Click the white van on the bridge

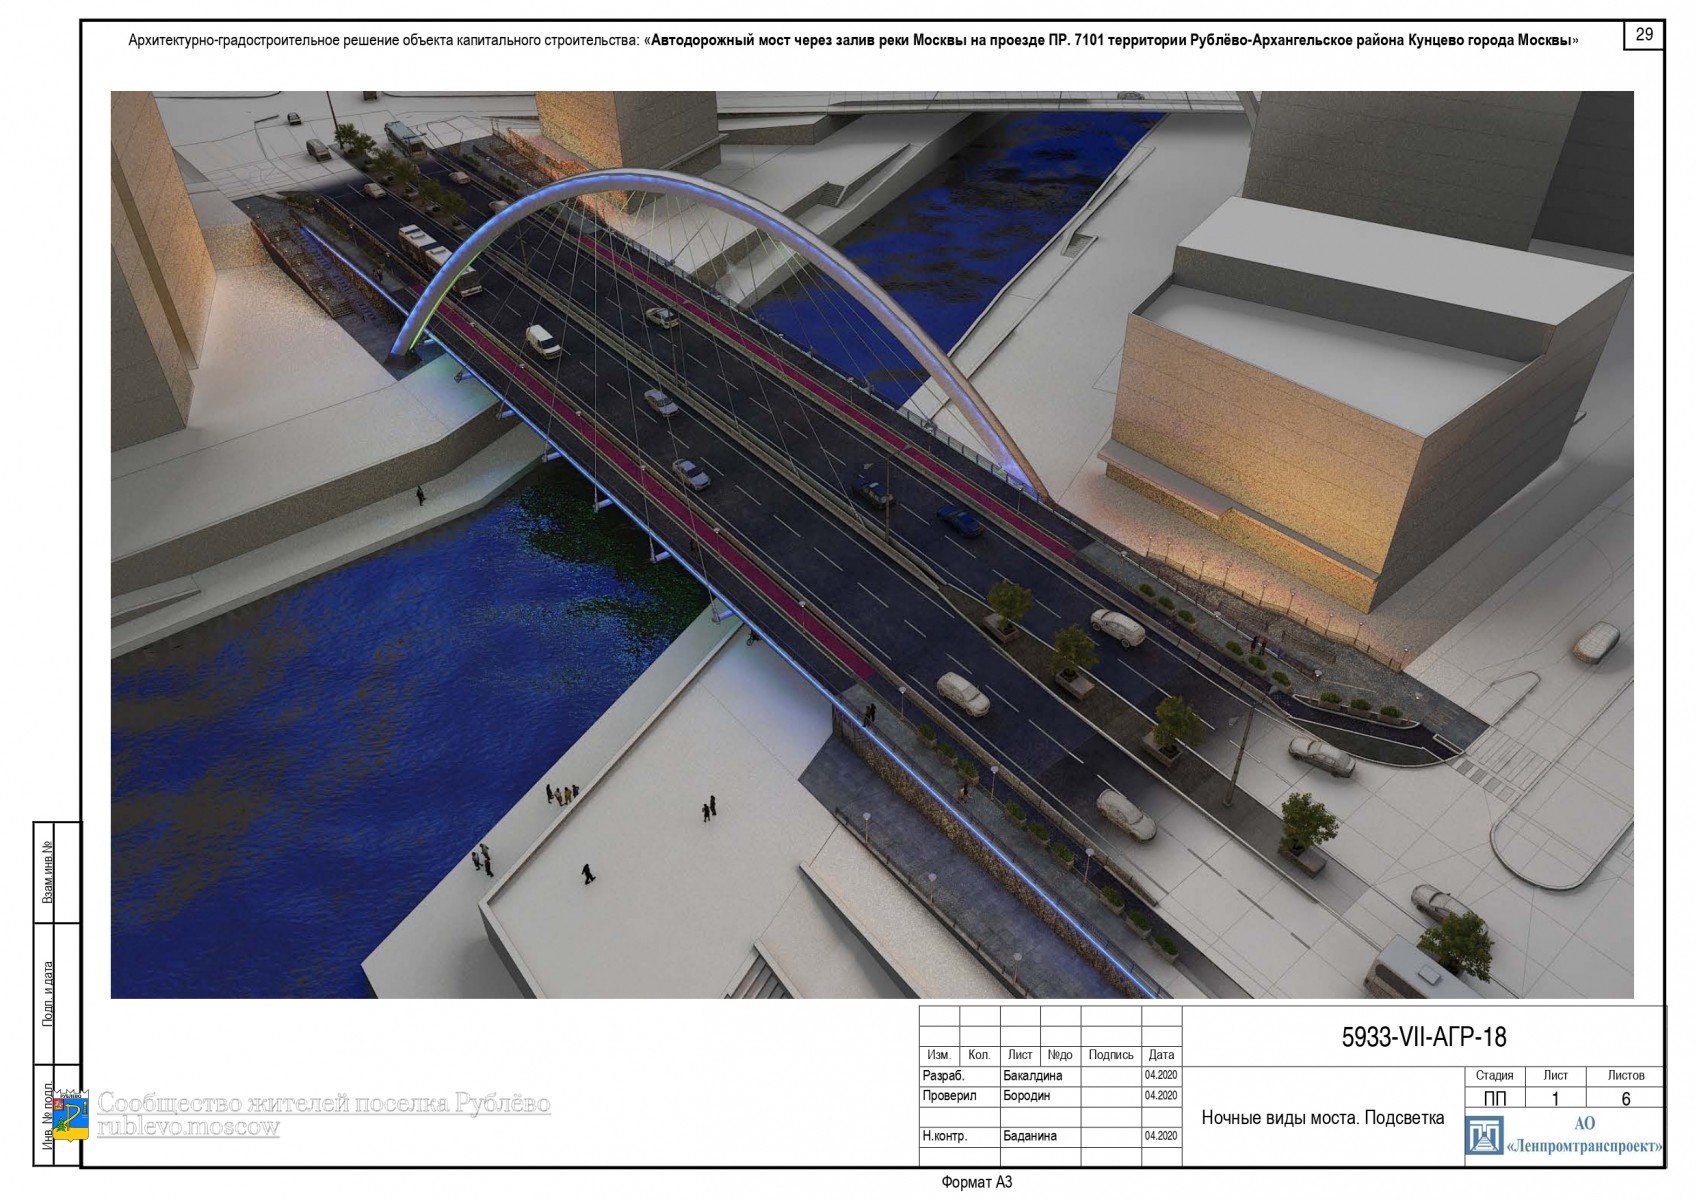543,341
